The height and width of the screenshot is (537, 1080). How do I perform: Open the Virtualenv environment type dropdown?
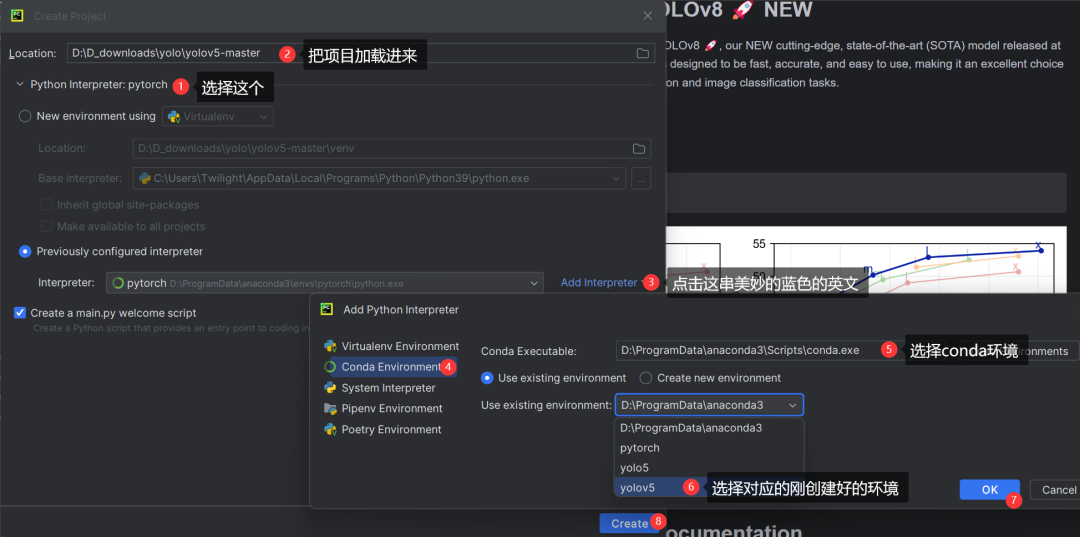(x=218, y=116)
